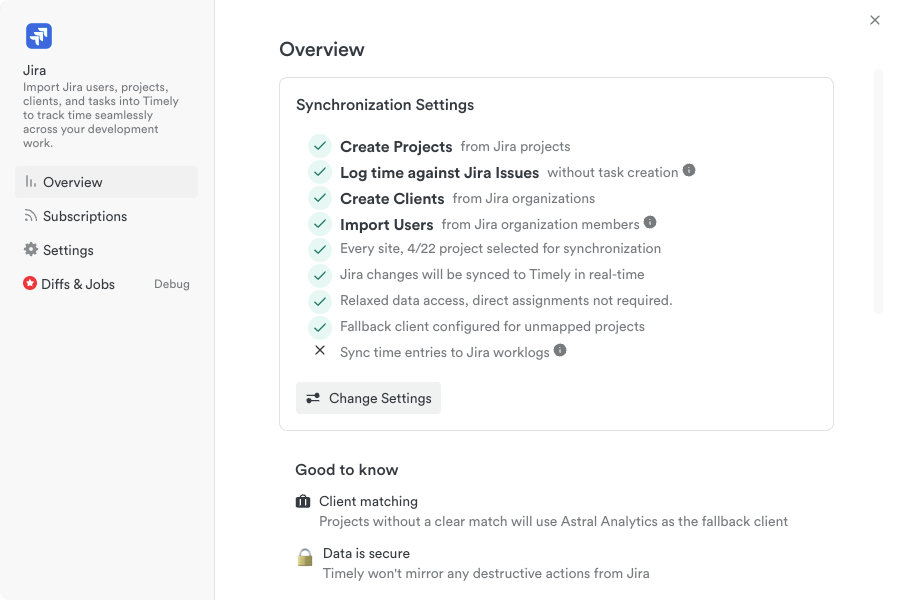Click info icon next to Import Users
Viewport: 897px width, 601px height.
point(650,222)
